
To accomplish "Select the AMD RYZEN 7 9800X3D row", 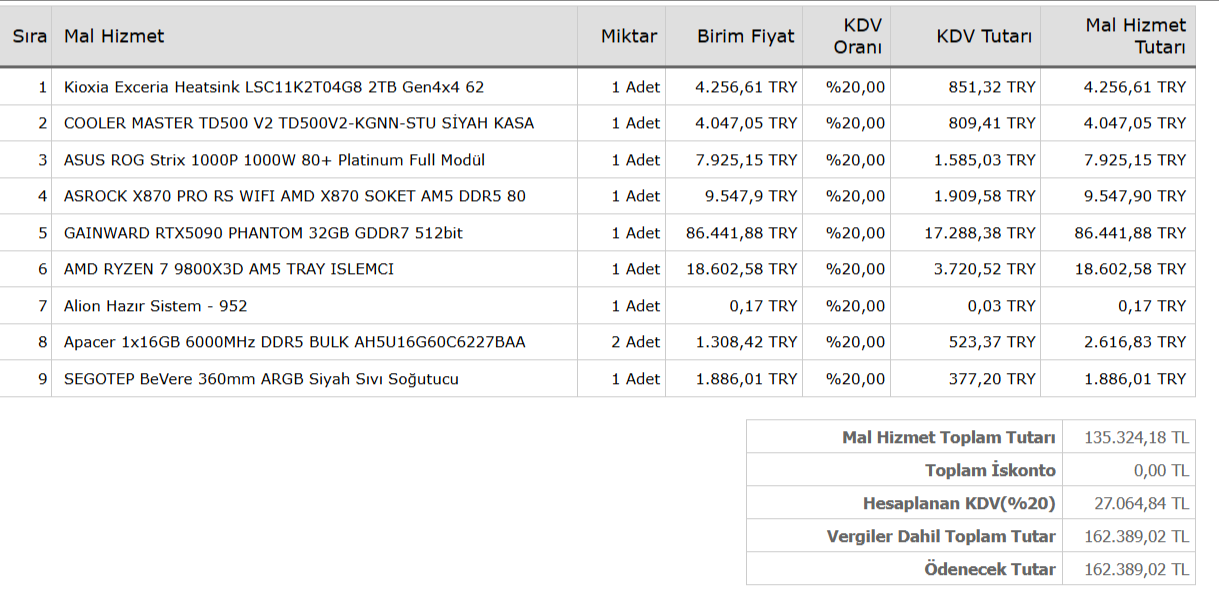I will pos(229,269).
